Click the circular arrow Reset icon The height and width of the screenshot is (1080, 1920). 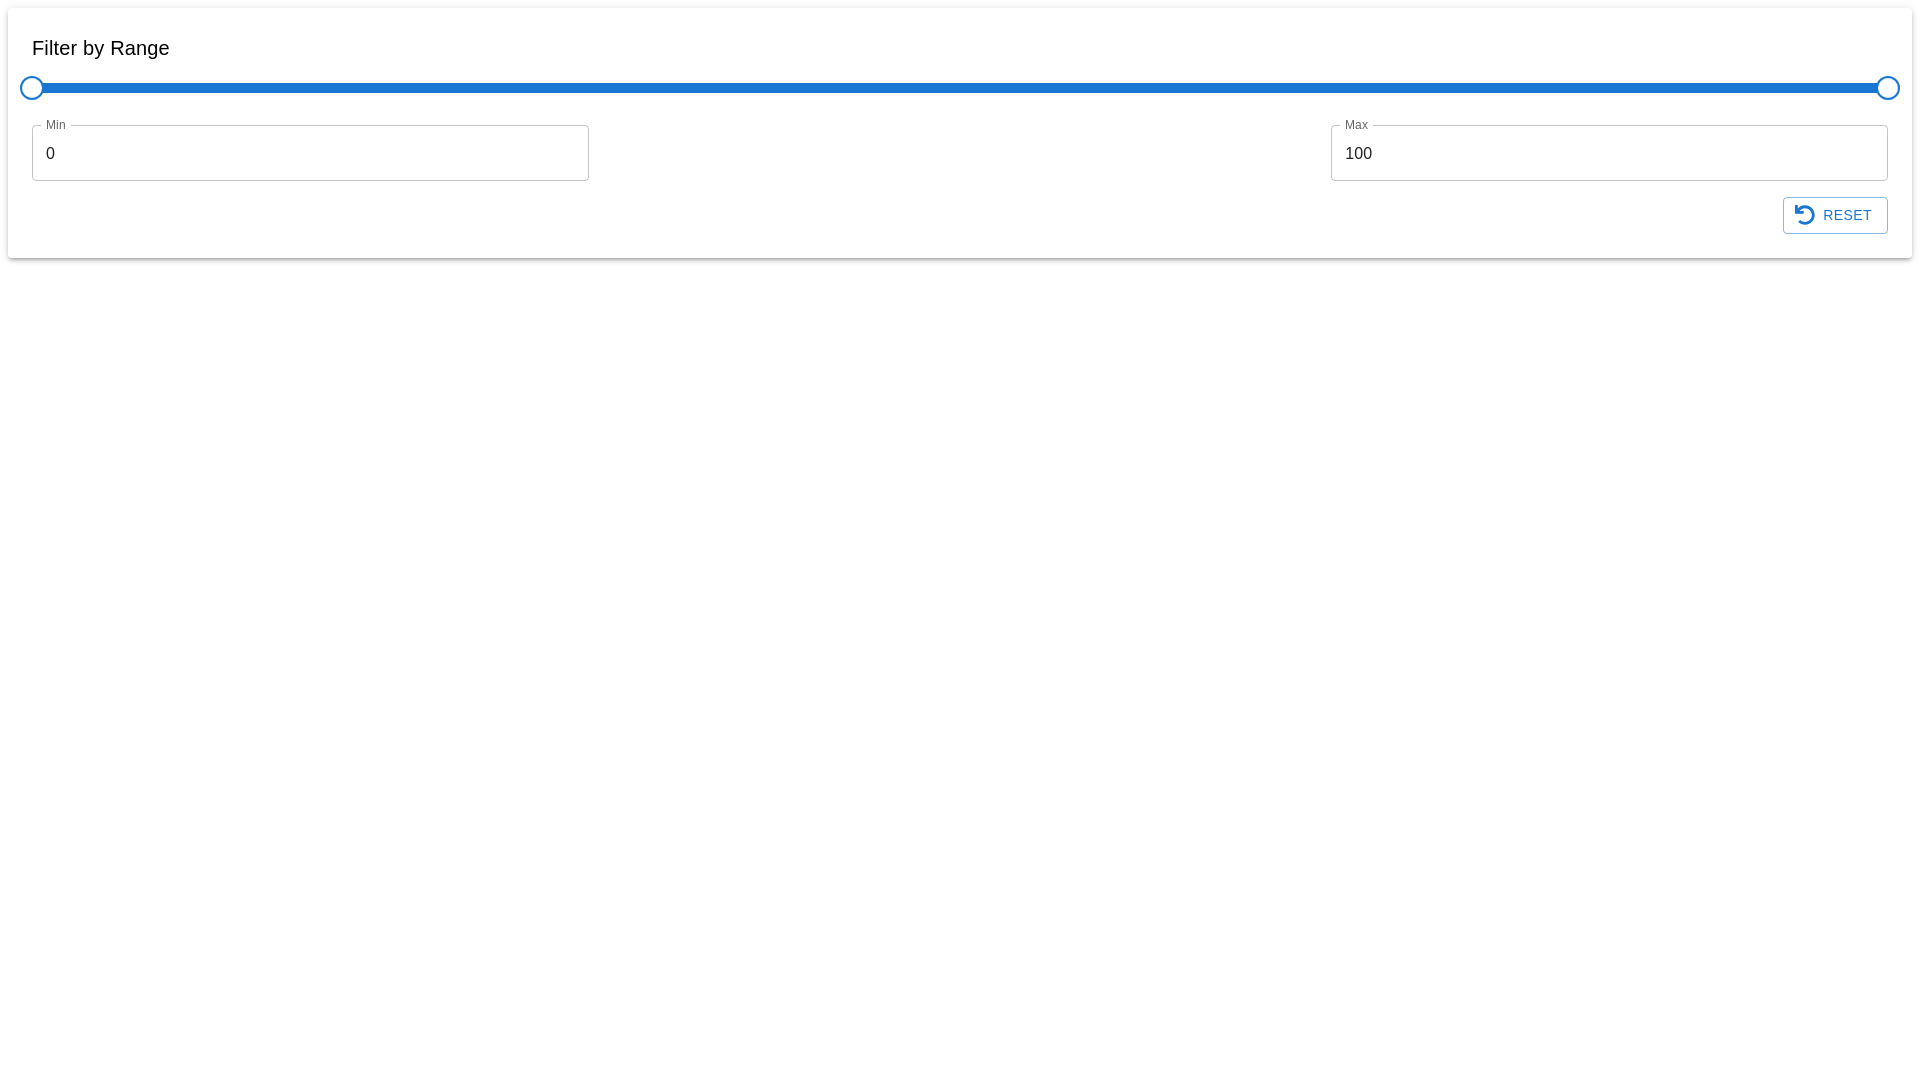click(x=1804, y=215)
